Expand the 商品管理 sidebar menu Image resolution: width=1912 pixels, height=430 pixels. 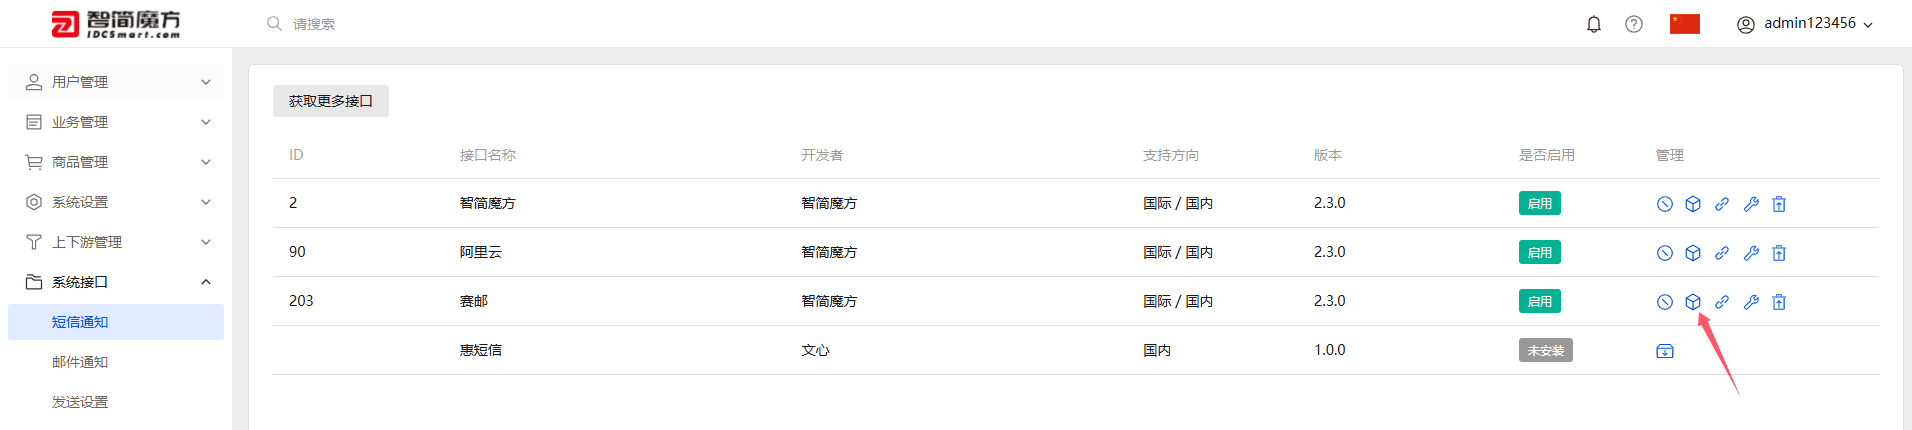(x=116, y=162)
